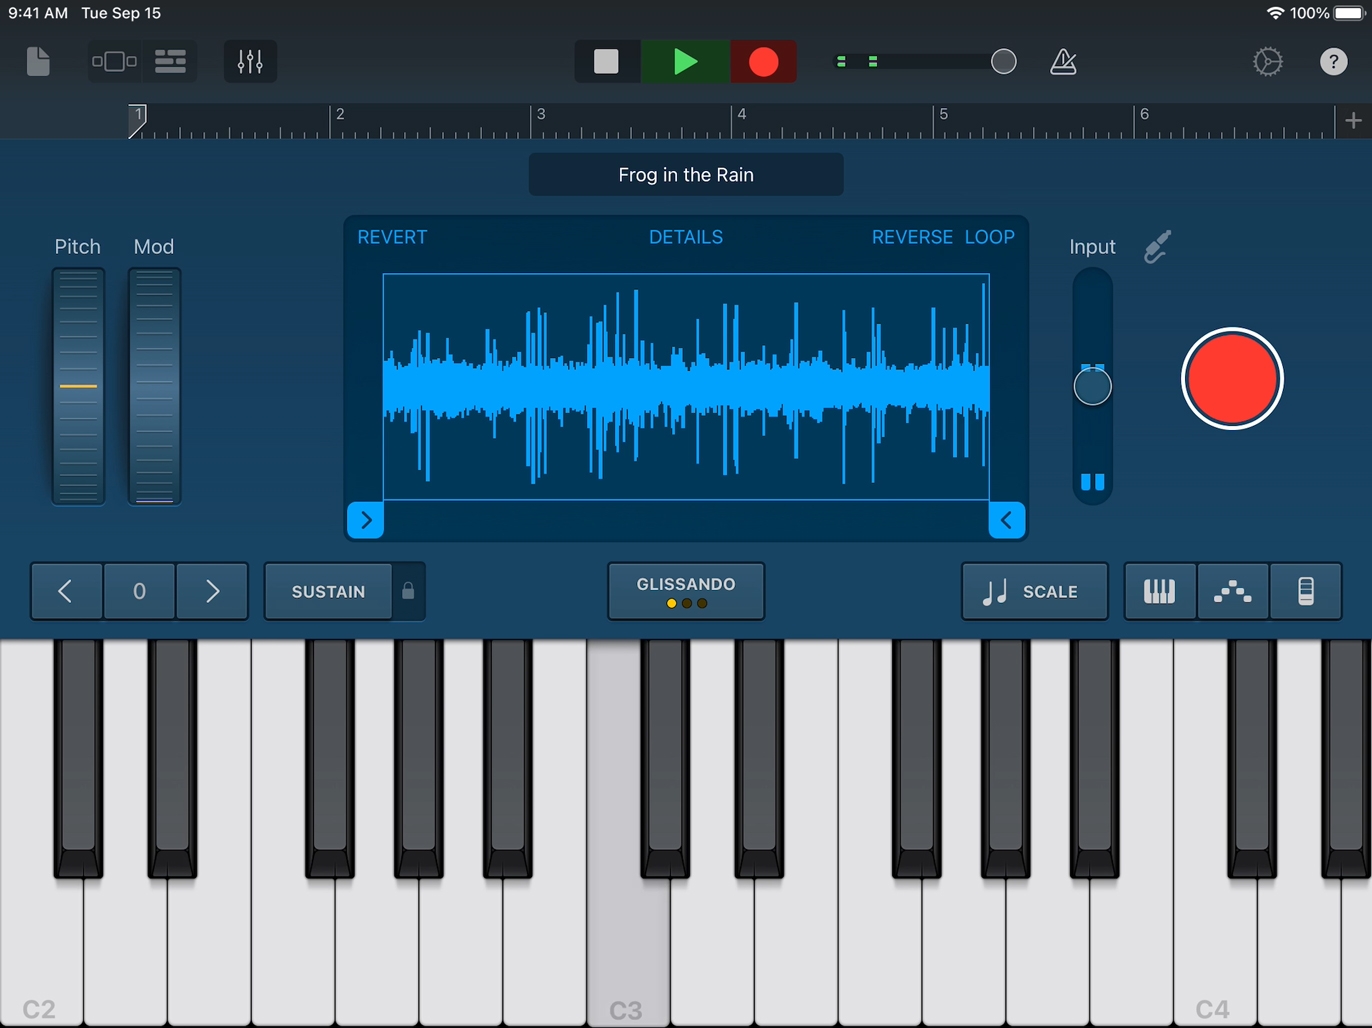Open metronome settings
This screenshot has height=1028, width=1372.
pyautogui.click(x=1063, y=61)
